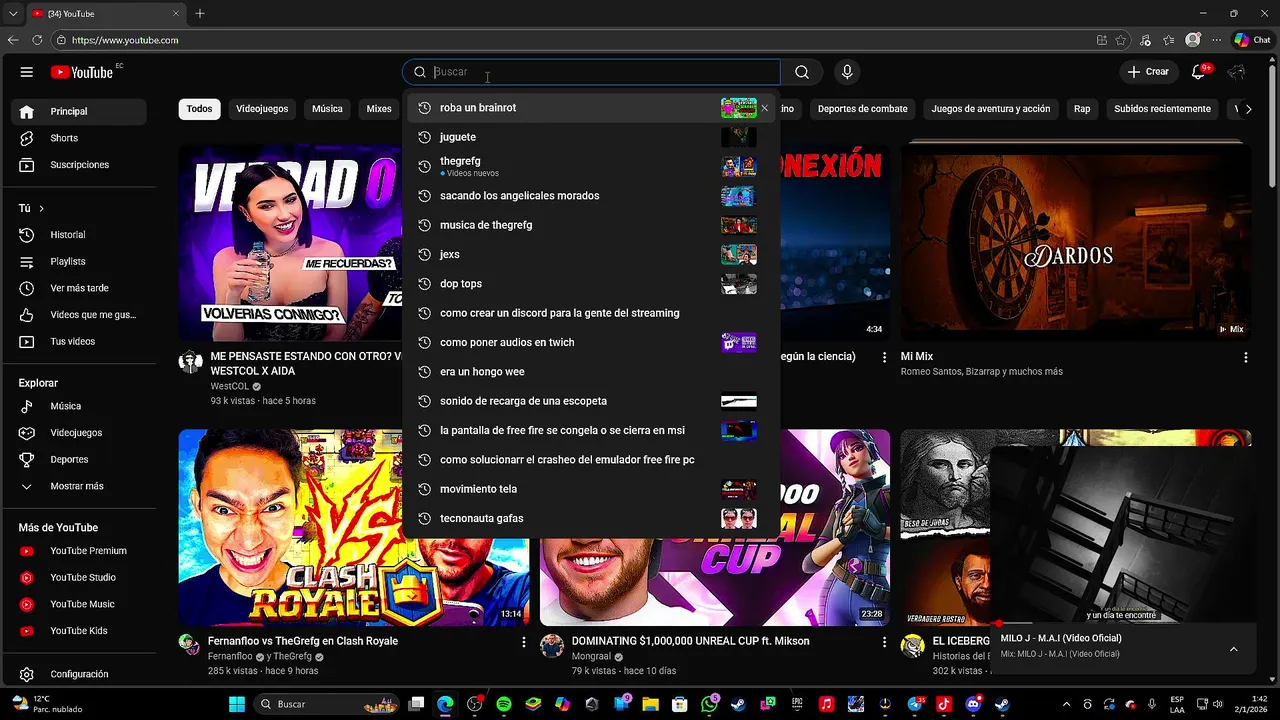Open Playlists in the sidebar

(x=78, y=262)
